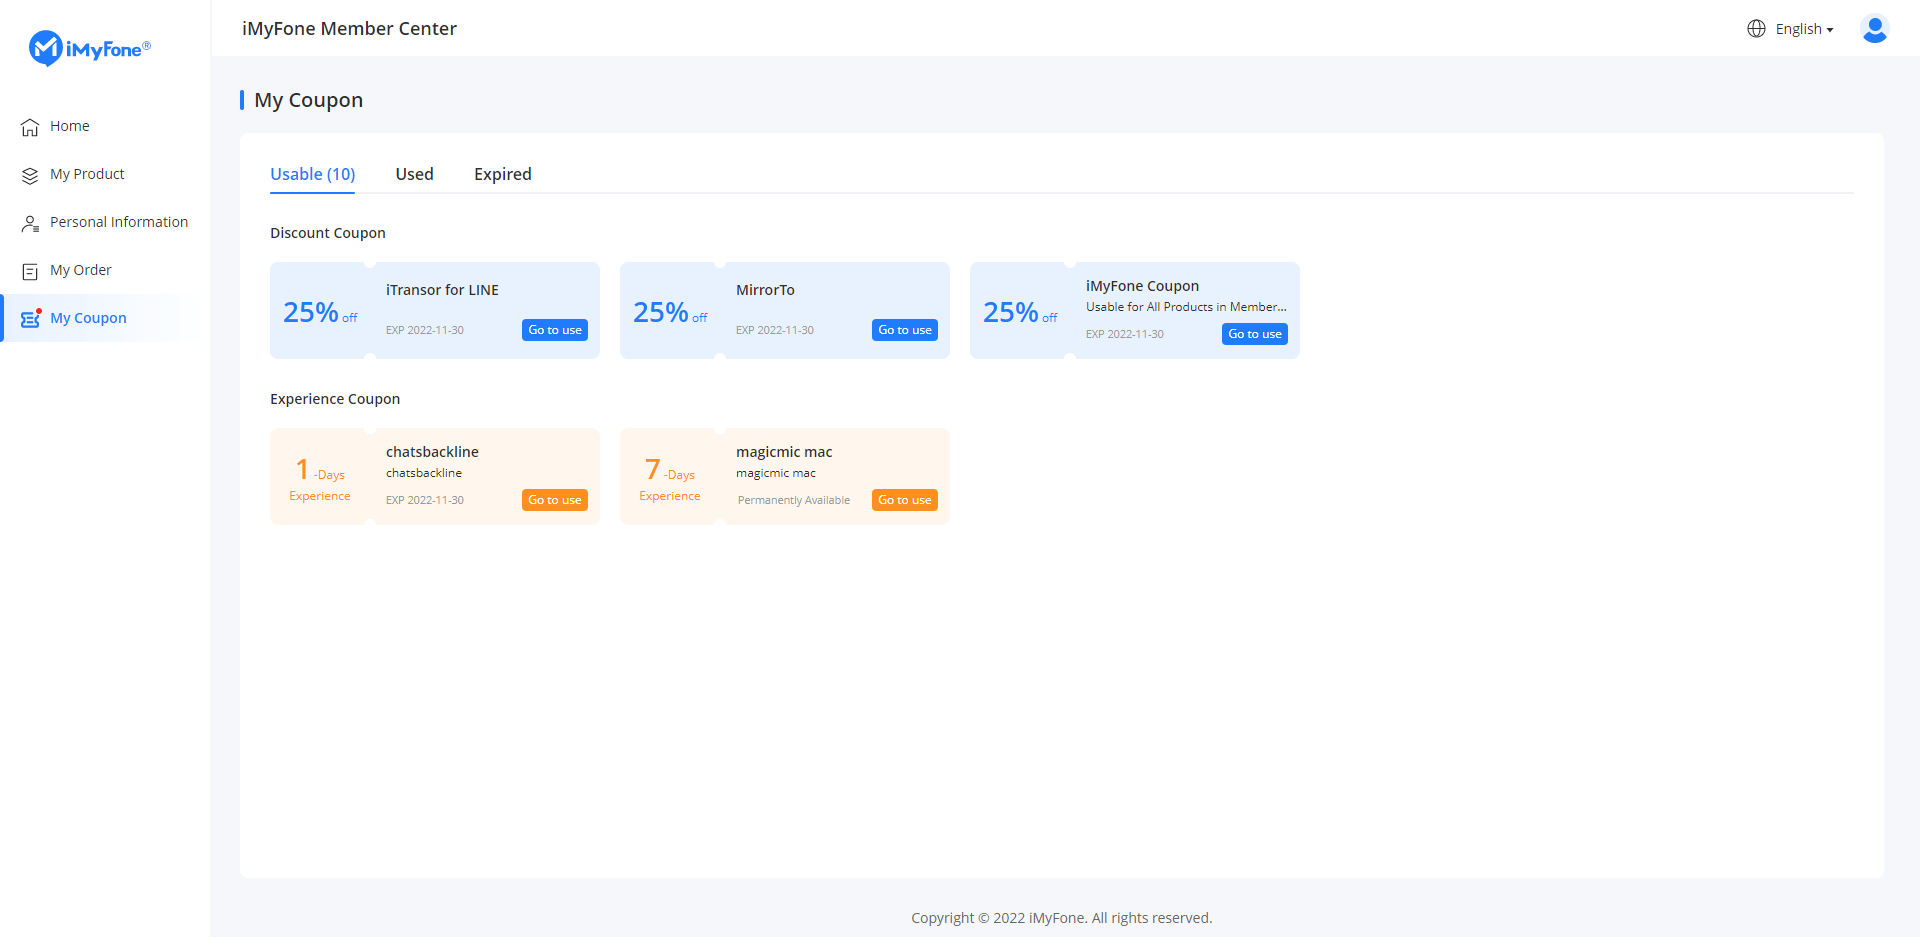The height and width of the screenshot is (937, 1920).
Task: Click the 1-Days Experience label
Action: tap(320, 478)
